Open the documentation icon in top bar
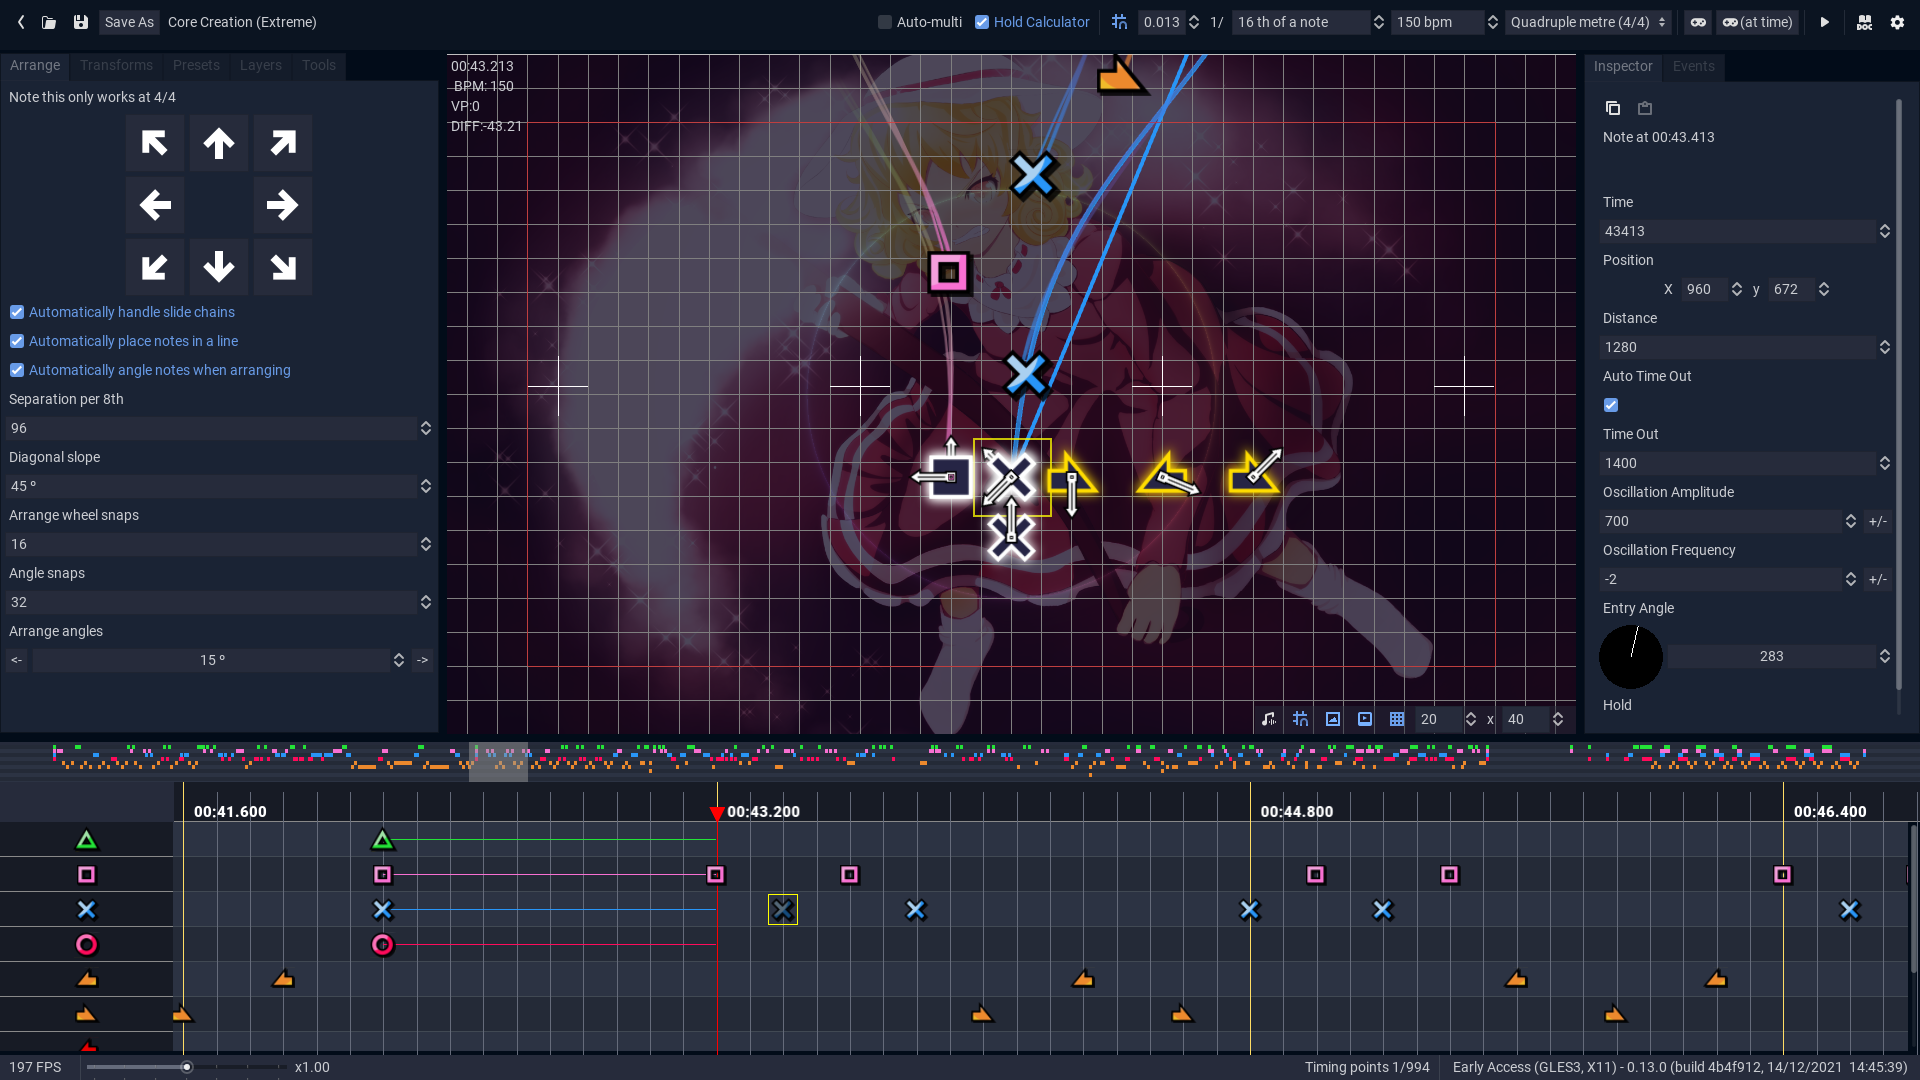The image size is (1920, 1080). [x=1864, y=22]
